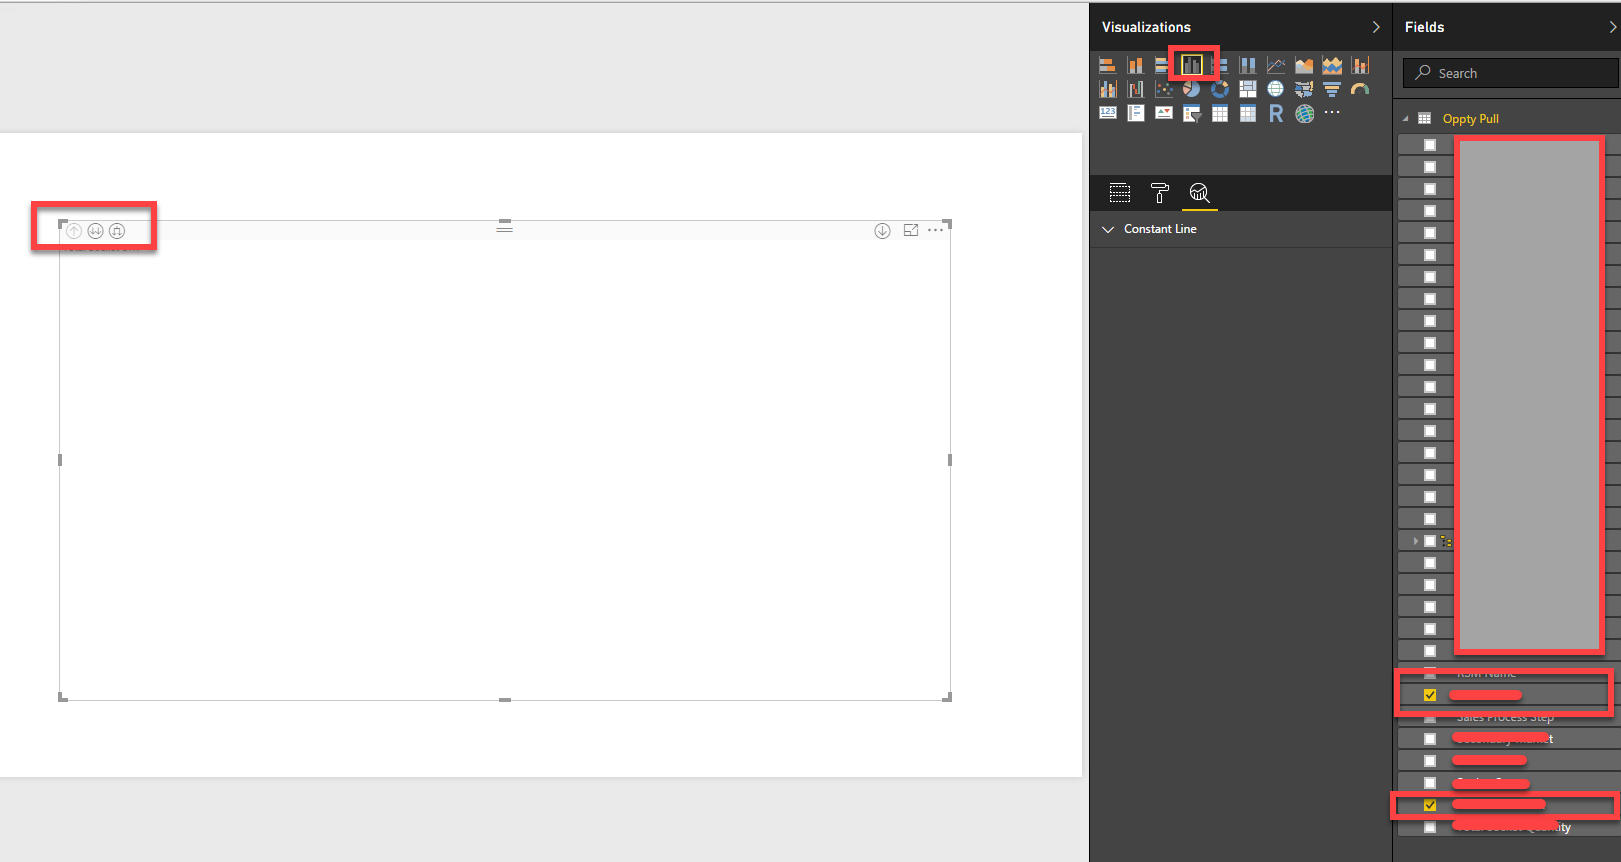Image resolution: width=1621 pixels, height=862 pixels.
Task: Select the funnel chart visualization
Action: click(1332, 89)
